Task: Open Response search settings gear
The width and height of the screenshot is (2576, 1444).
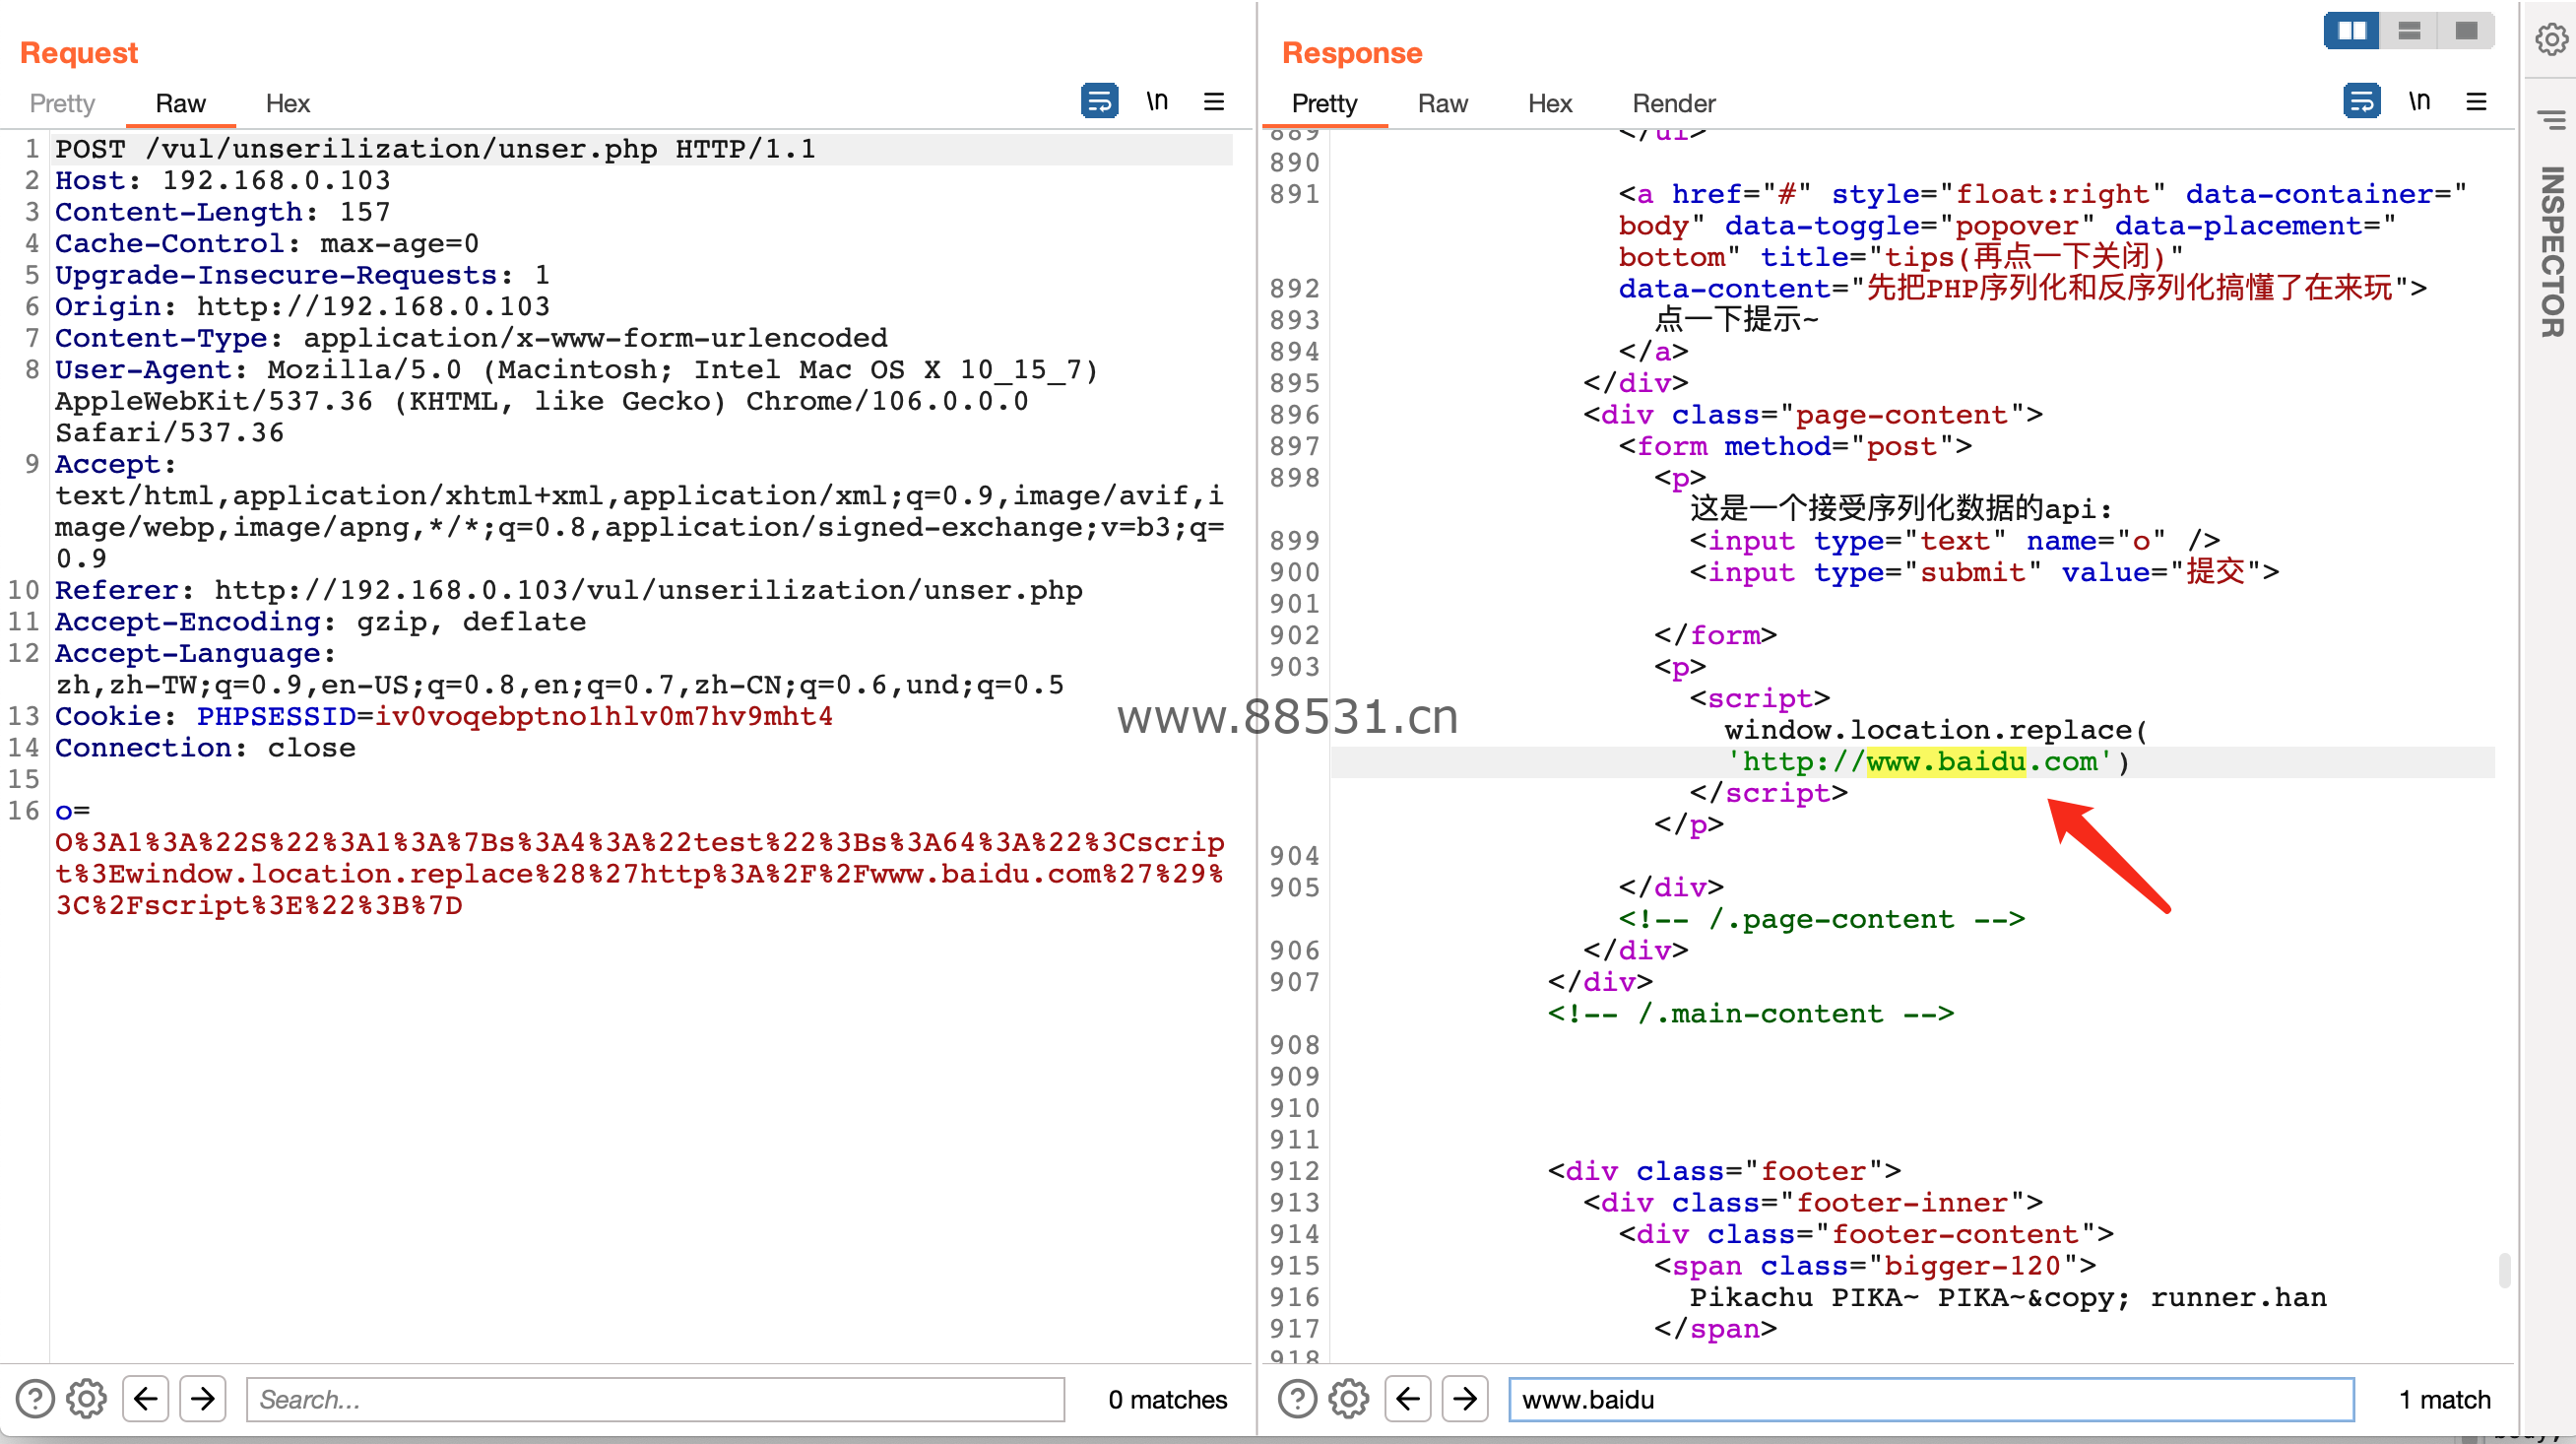Action: pyautogui.click(x=1348, y=1398)
